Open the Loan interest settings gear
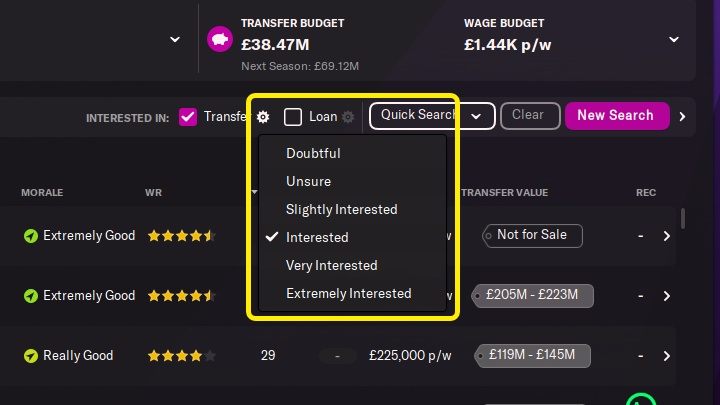720x405 pixels. 348,117
